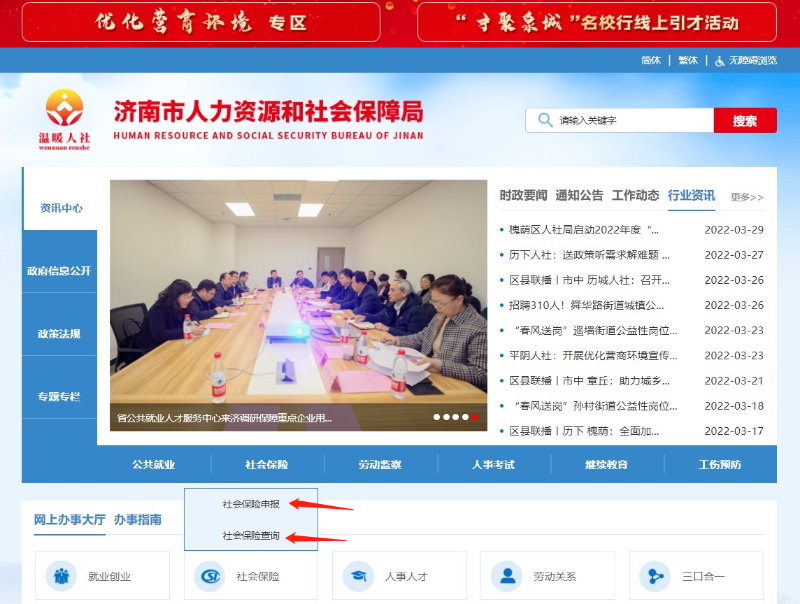The height and width of the screenshot is (604, 800).
Task: Open the 优化营商环境专区 banner
Action: (201, 22)
